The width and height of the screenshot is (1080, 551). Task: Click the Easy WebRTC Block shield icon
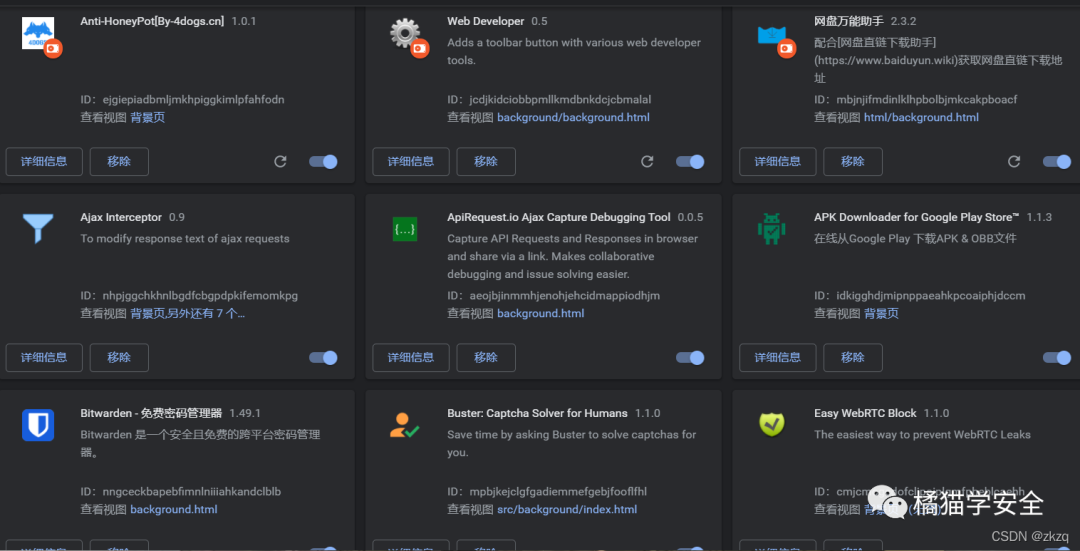pos(771,424)
